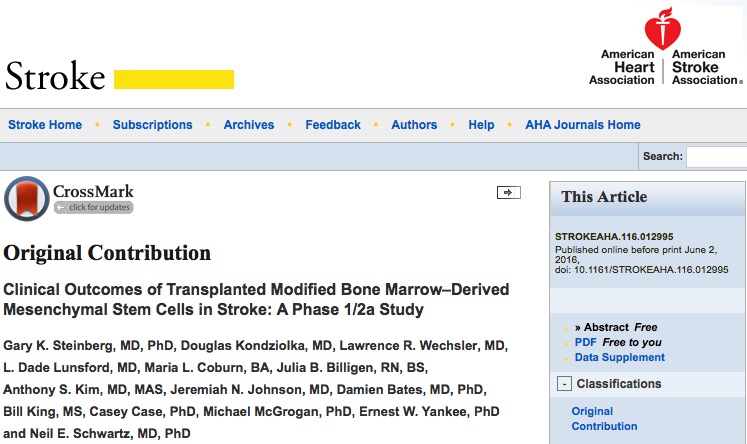Image resolution: width=747 pixels, height=444 pixels.
Task: Open the Stroke Home menu item
Action: click(45, 125)
